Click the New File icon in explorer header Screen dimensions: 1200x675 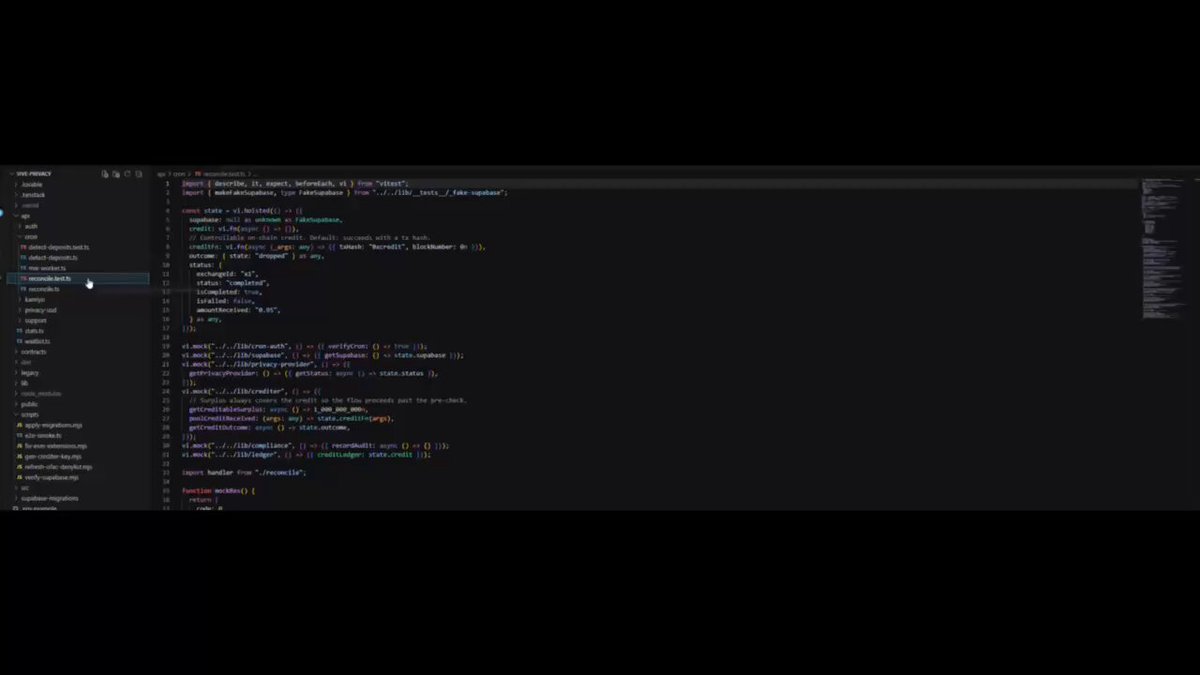[x=105, y=174]
